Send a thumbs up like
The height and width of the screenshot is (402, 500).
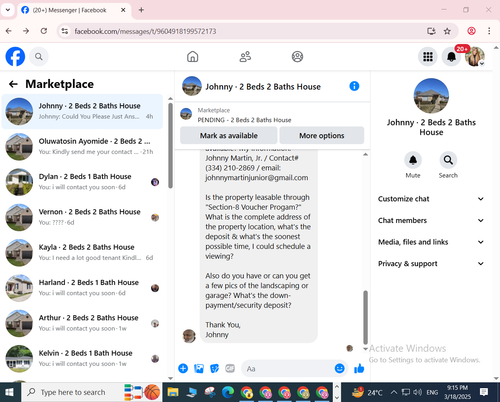tap(359, 368)
